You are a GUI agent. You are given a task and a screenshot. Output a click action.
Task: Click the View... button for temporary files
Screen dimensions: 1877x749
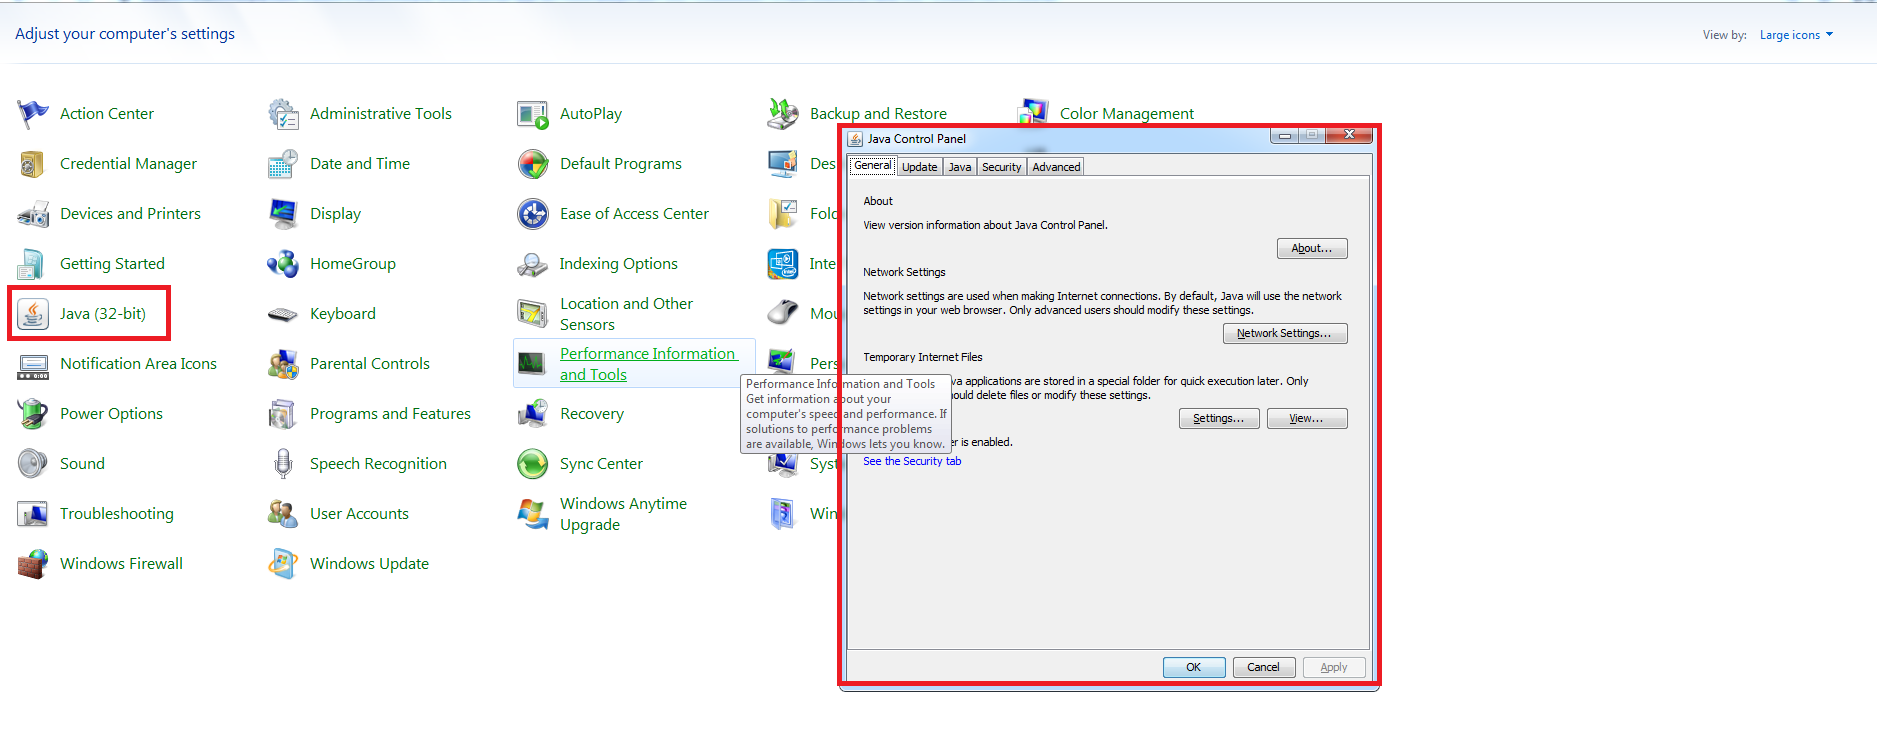point(1307,418)
